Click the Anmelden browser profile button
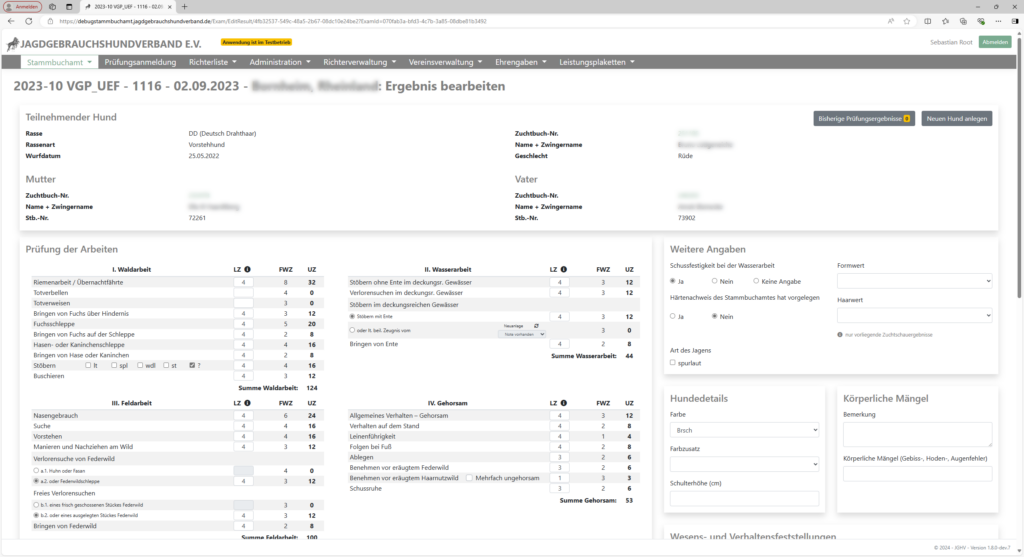The image size is (1024, 557). pyautogui.click(x=23, y=7)
